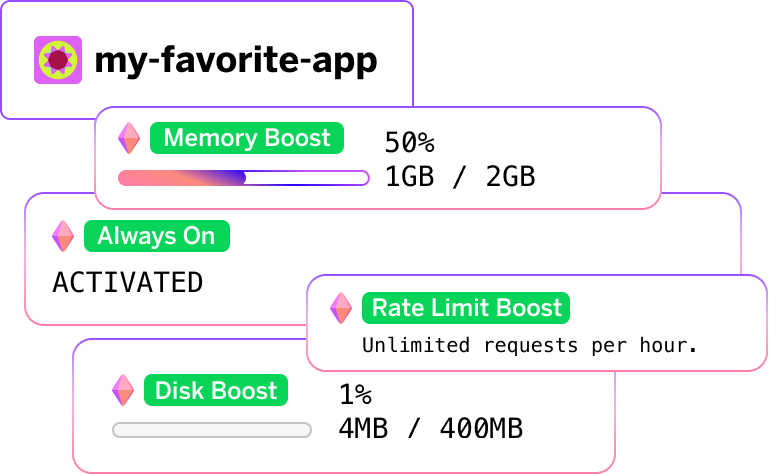Click the my-favorite-app flower icon
776x474 pixels.
click(58, 60)
